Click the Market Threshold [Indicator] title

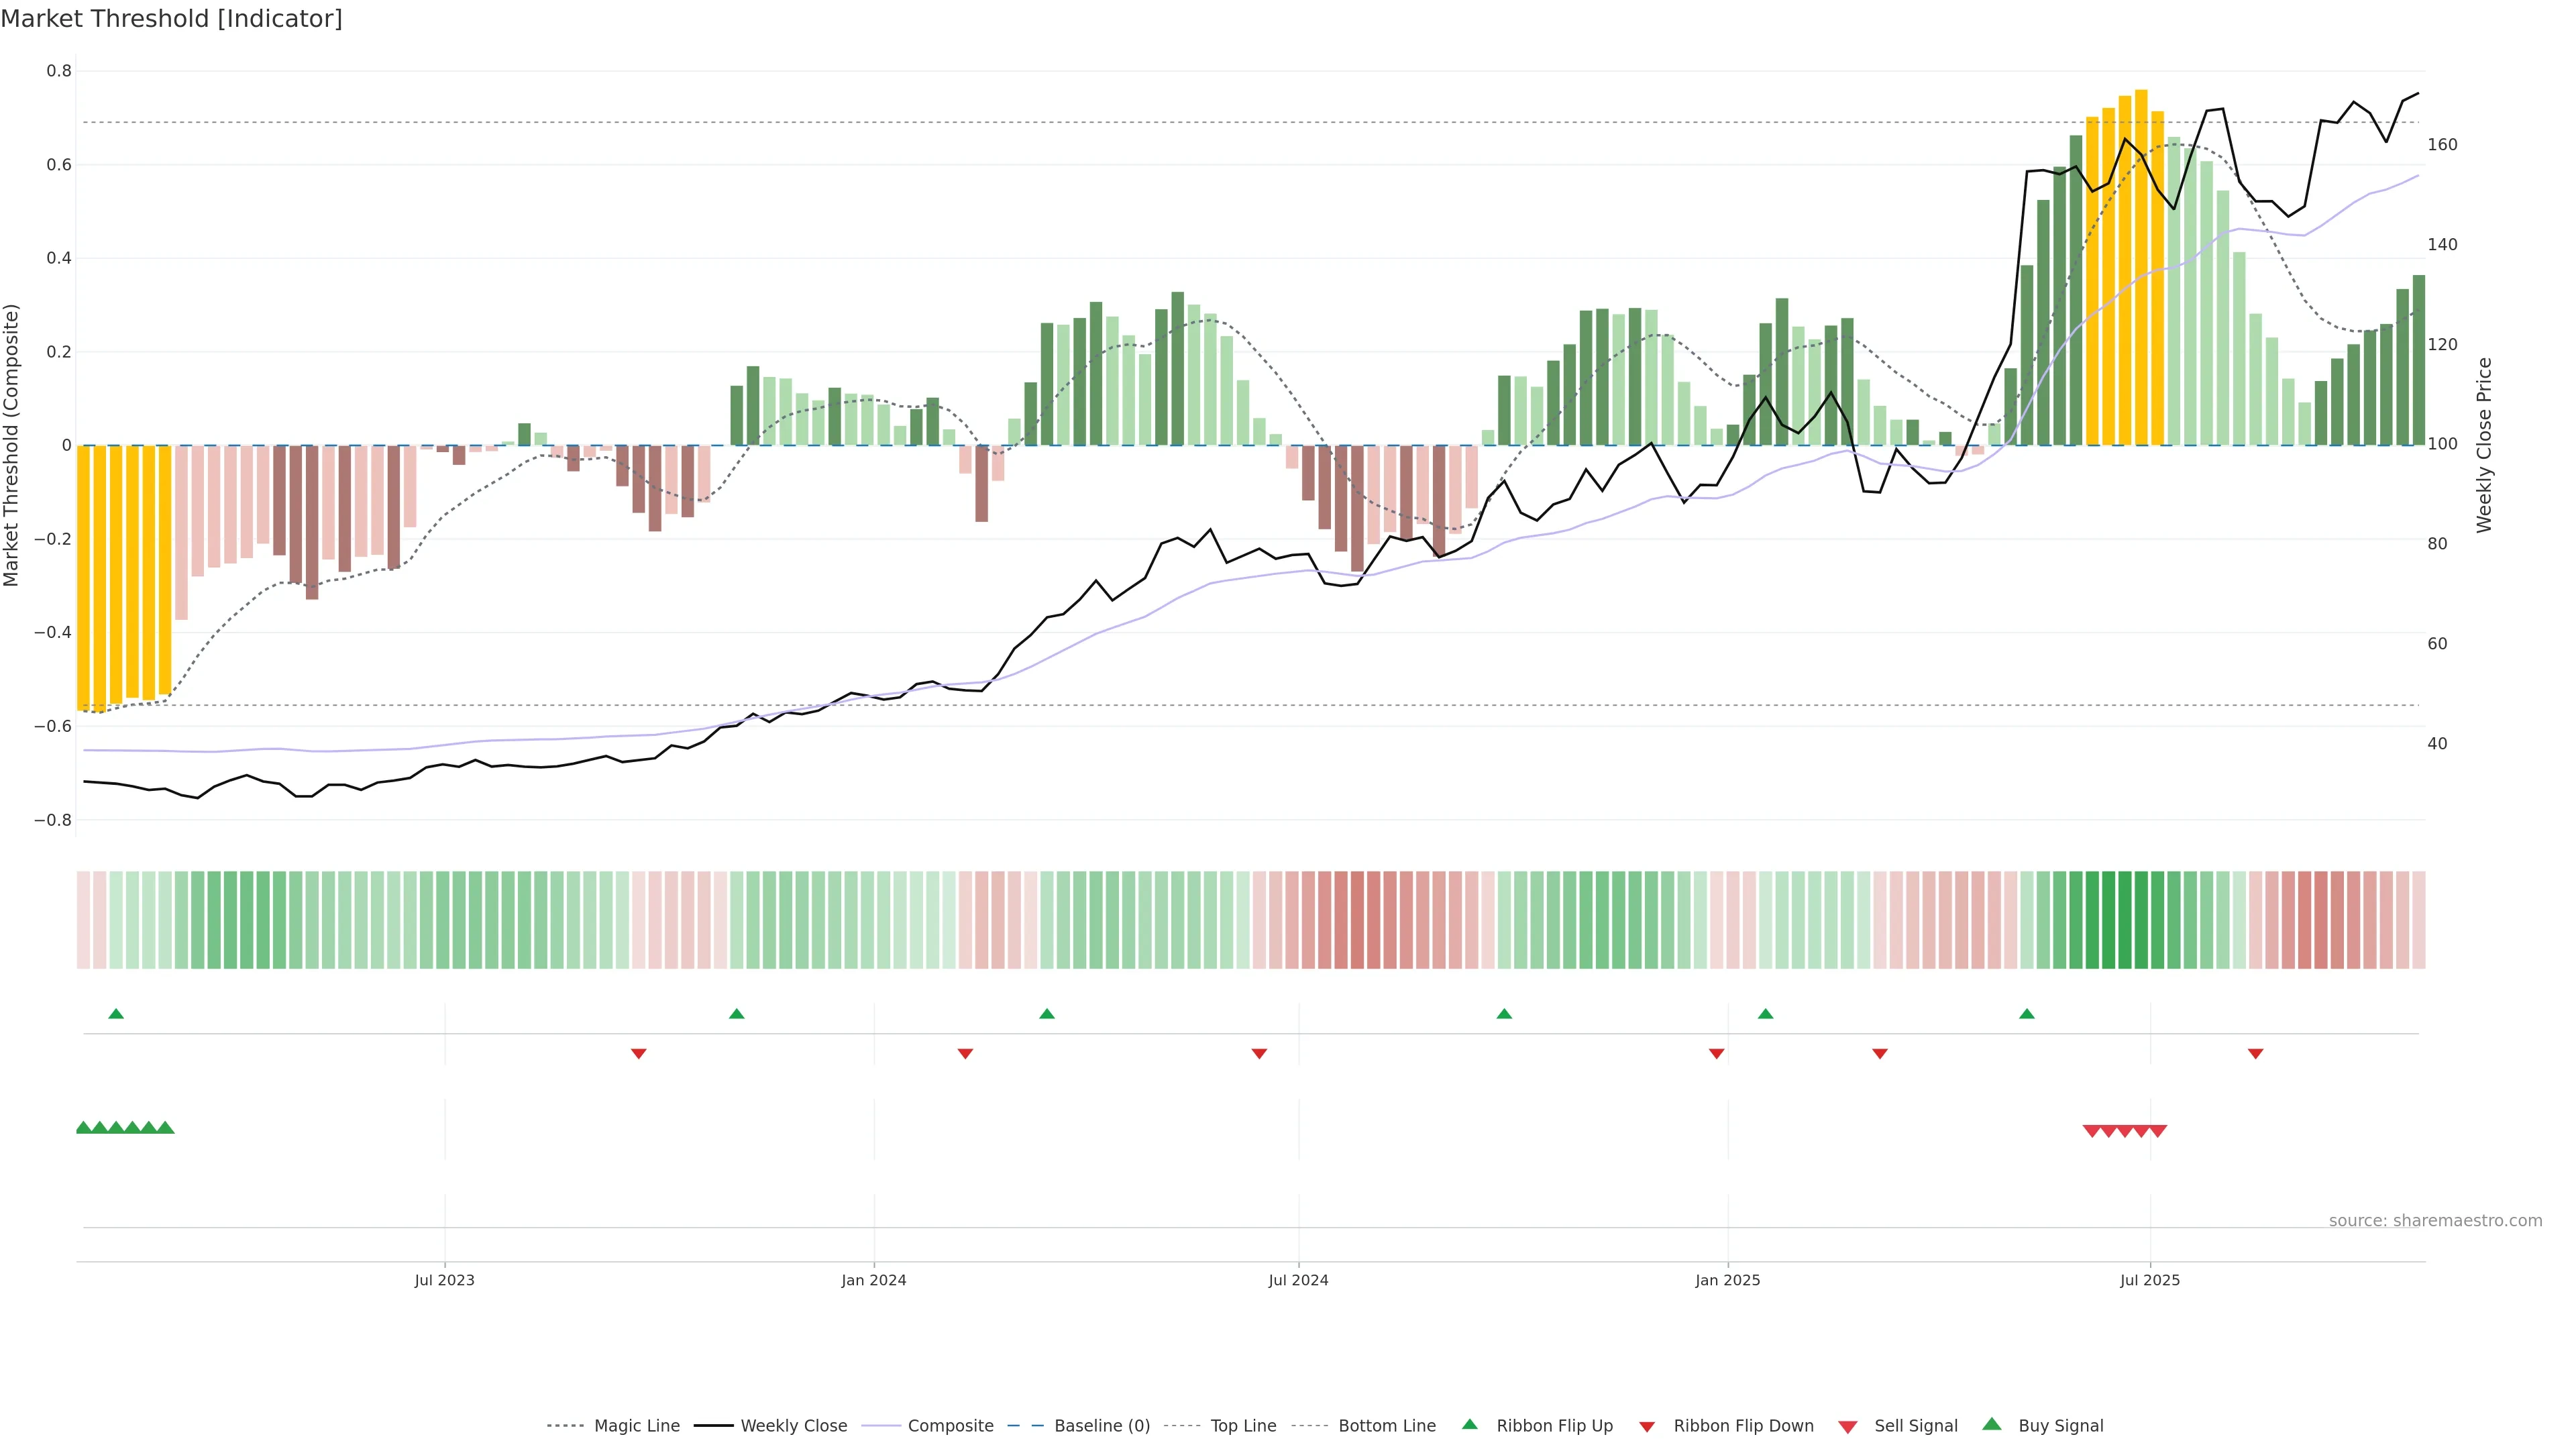[x=171, y=19]
